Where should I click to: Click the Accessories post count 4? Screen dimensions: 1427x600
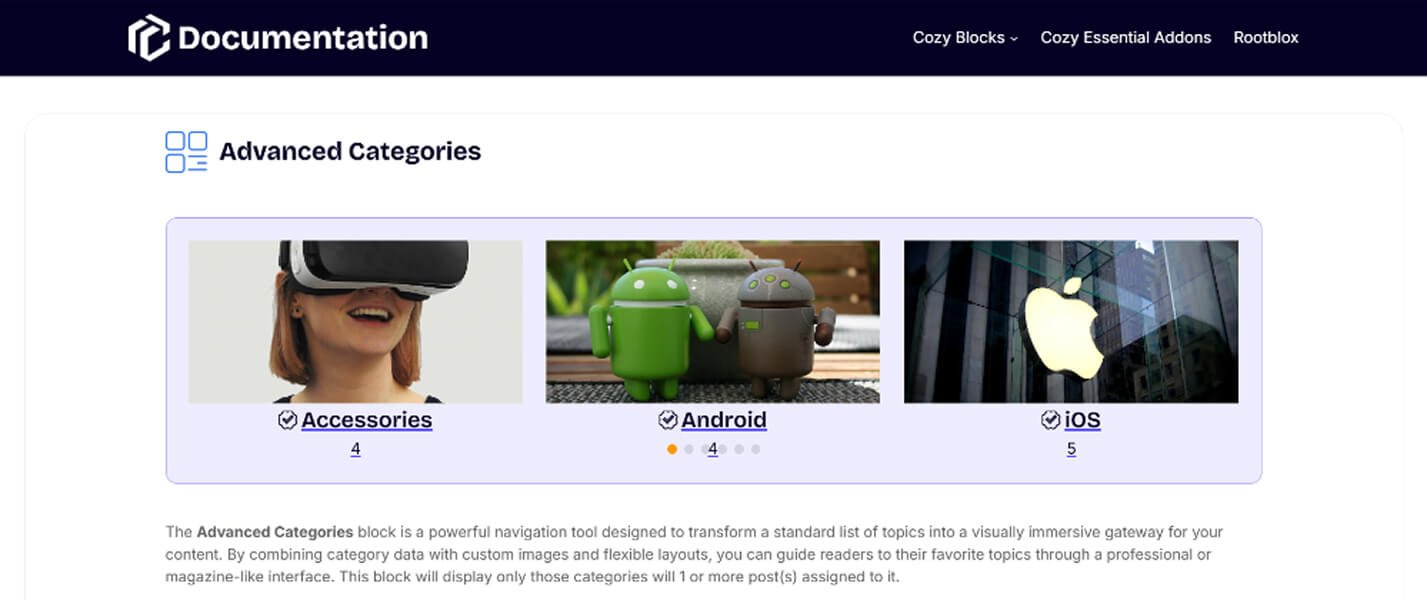point(355,449)
